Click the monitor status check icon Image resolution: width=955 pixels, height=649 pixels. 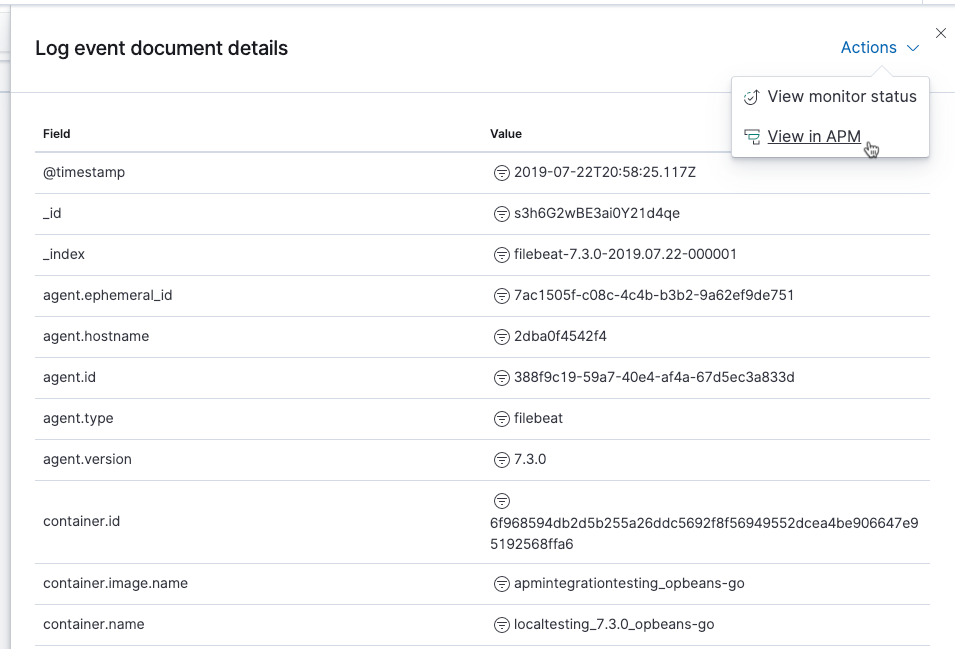coord(752,97)
